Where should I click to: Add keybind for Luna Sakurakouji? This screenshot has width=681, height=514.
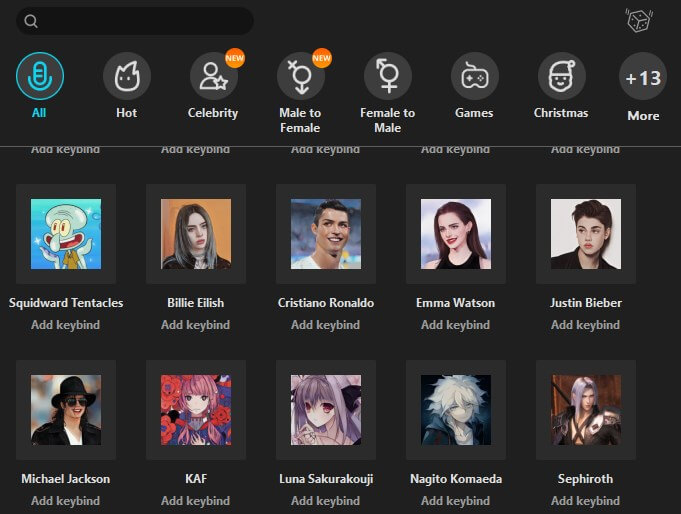(326, 501)
